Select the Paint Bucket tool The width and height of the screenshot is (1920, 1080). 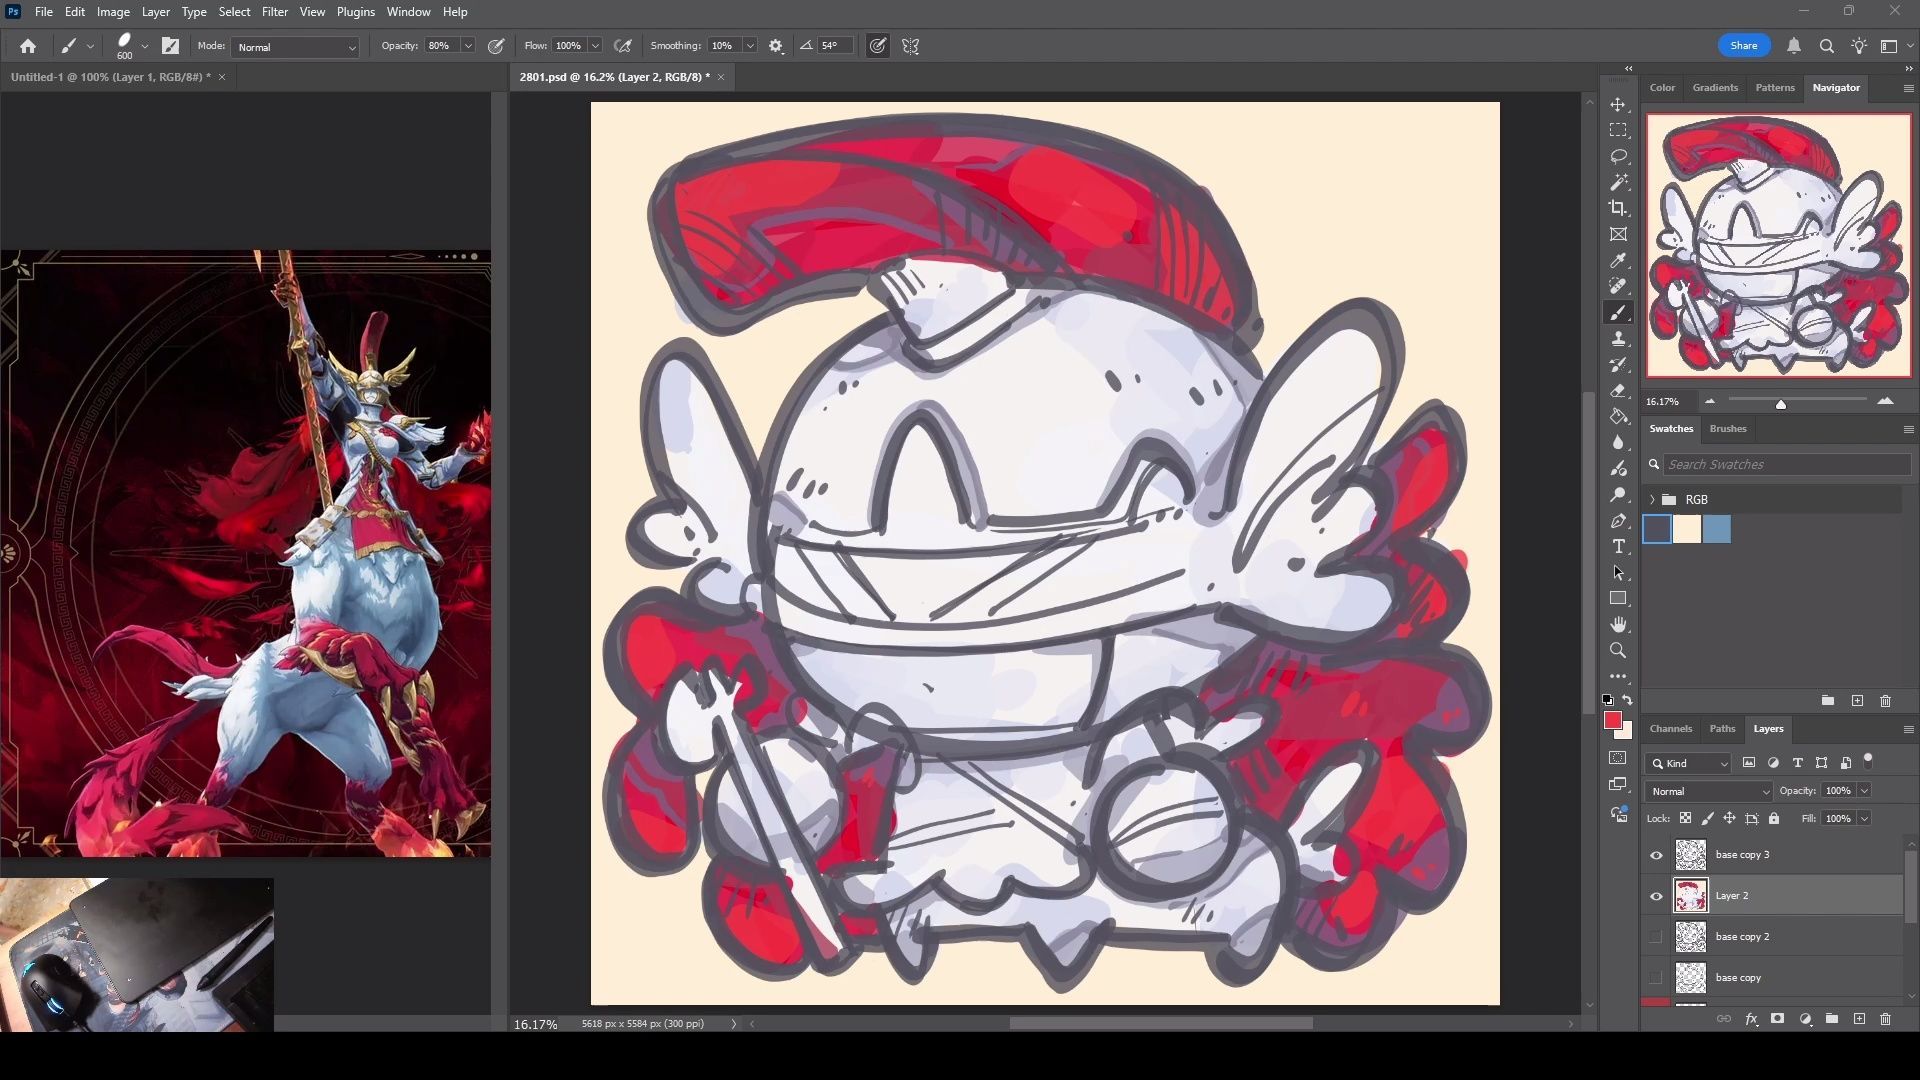tap(1618, 417)
